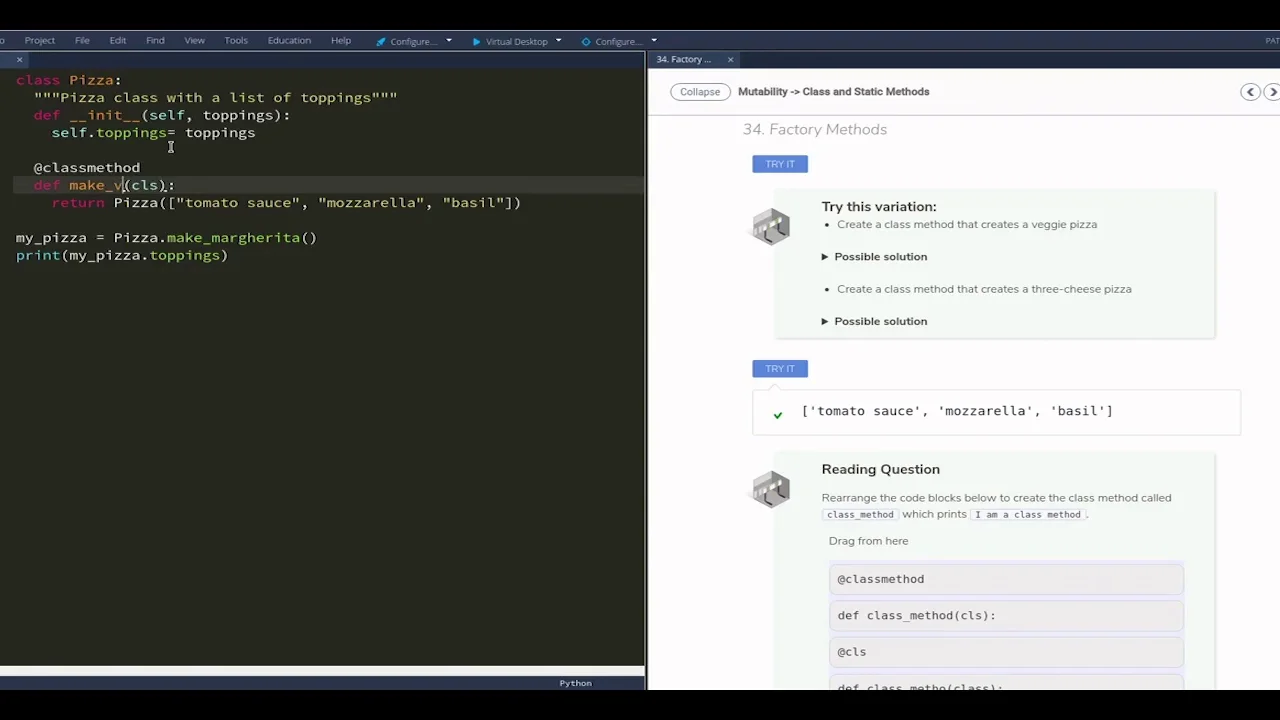This screenshot has width=1280, height=720.
Task: Open the Tools menu
Action: [x=236, y=41]
